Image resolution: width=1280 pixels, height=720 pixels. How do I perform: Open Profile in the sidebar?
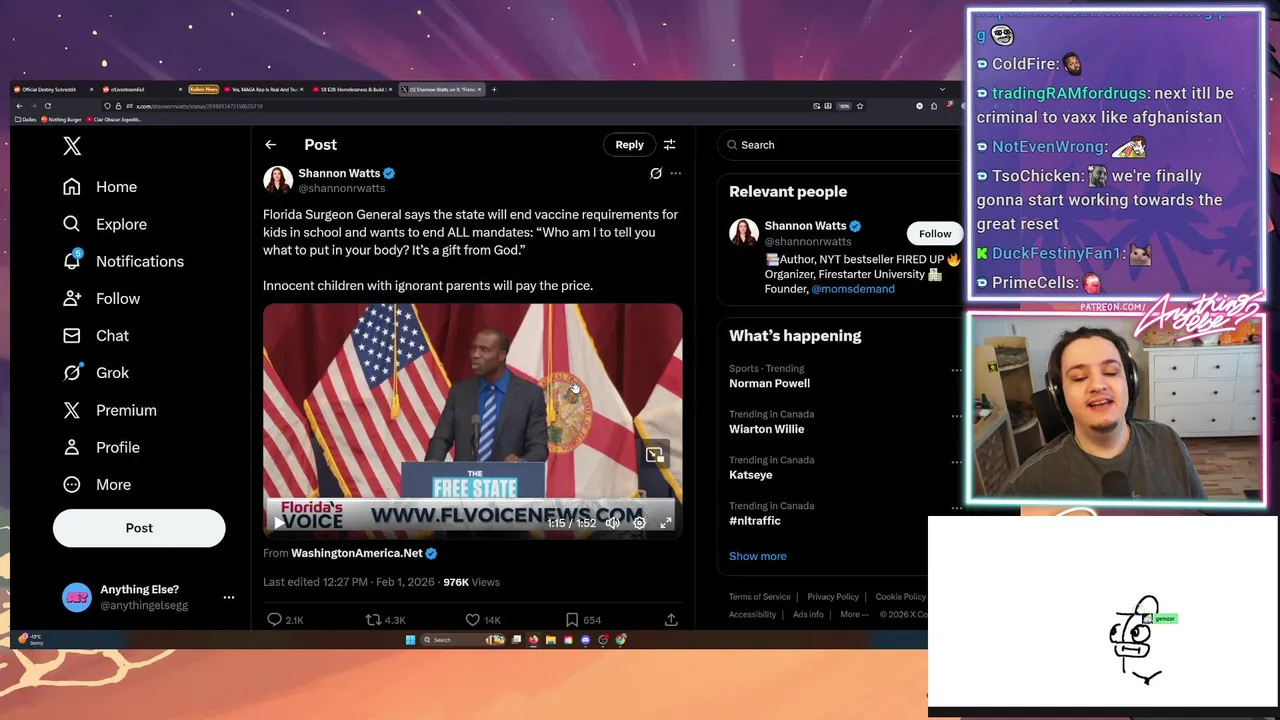click(x=101, y=447)
